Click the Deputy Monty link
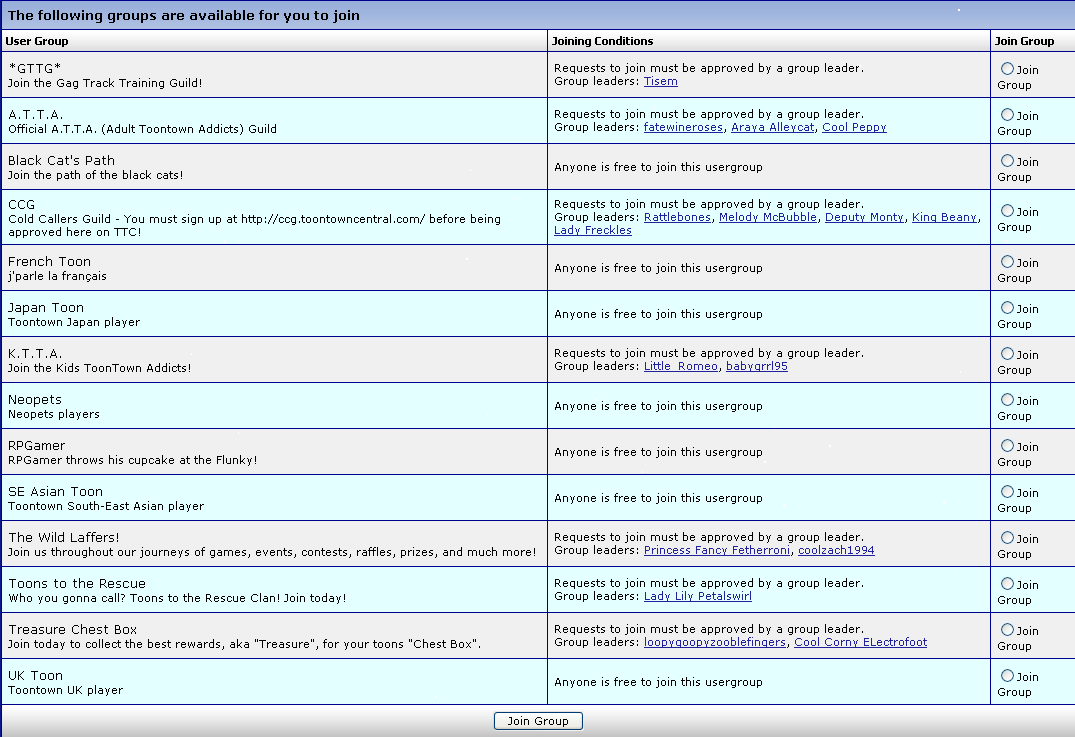Viewport: 1075px width, 737px height. tap(864, 217)
